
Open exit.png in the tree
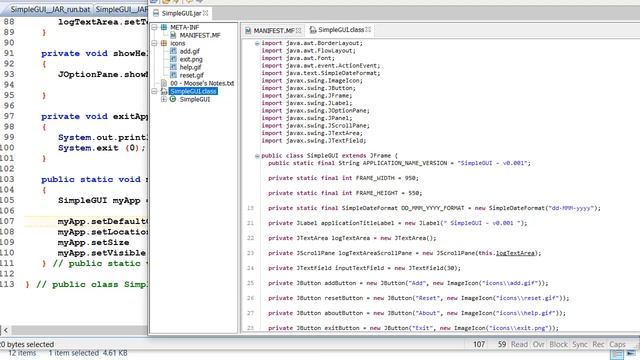pyautogui.click(x=191, y=60)
